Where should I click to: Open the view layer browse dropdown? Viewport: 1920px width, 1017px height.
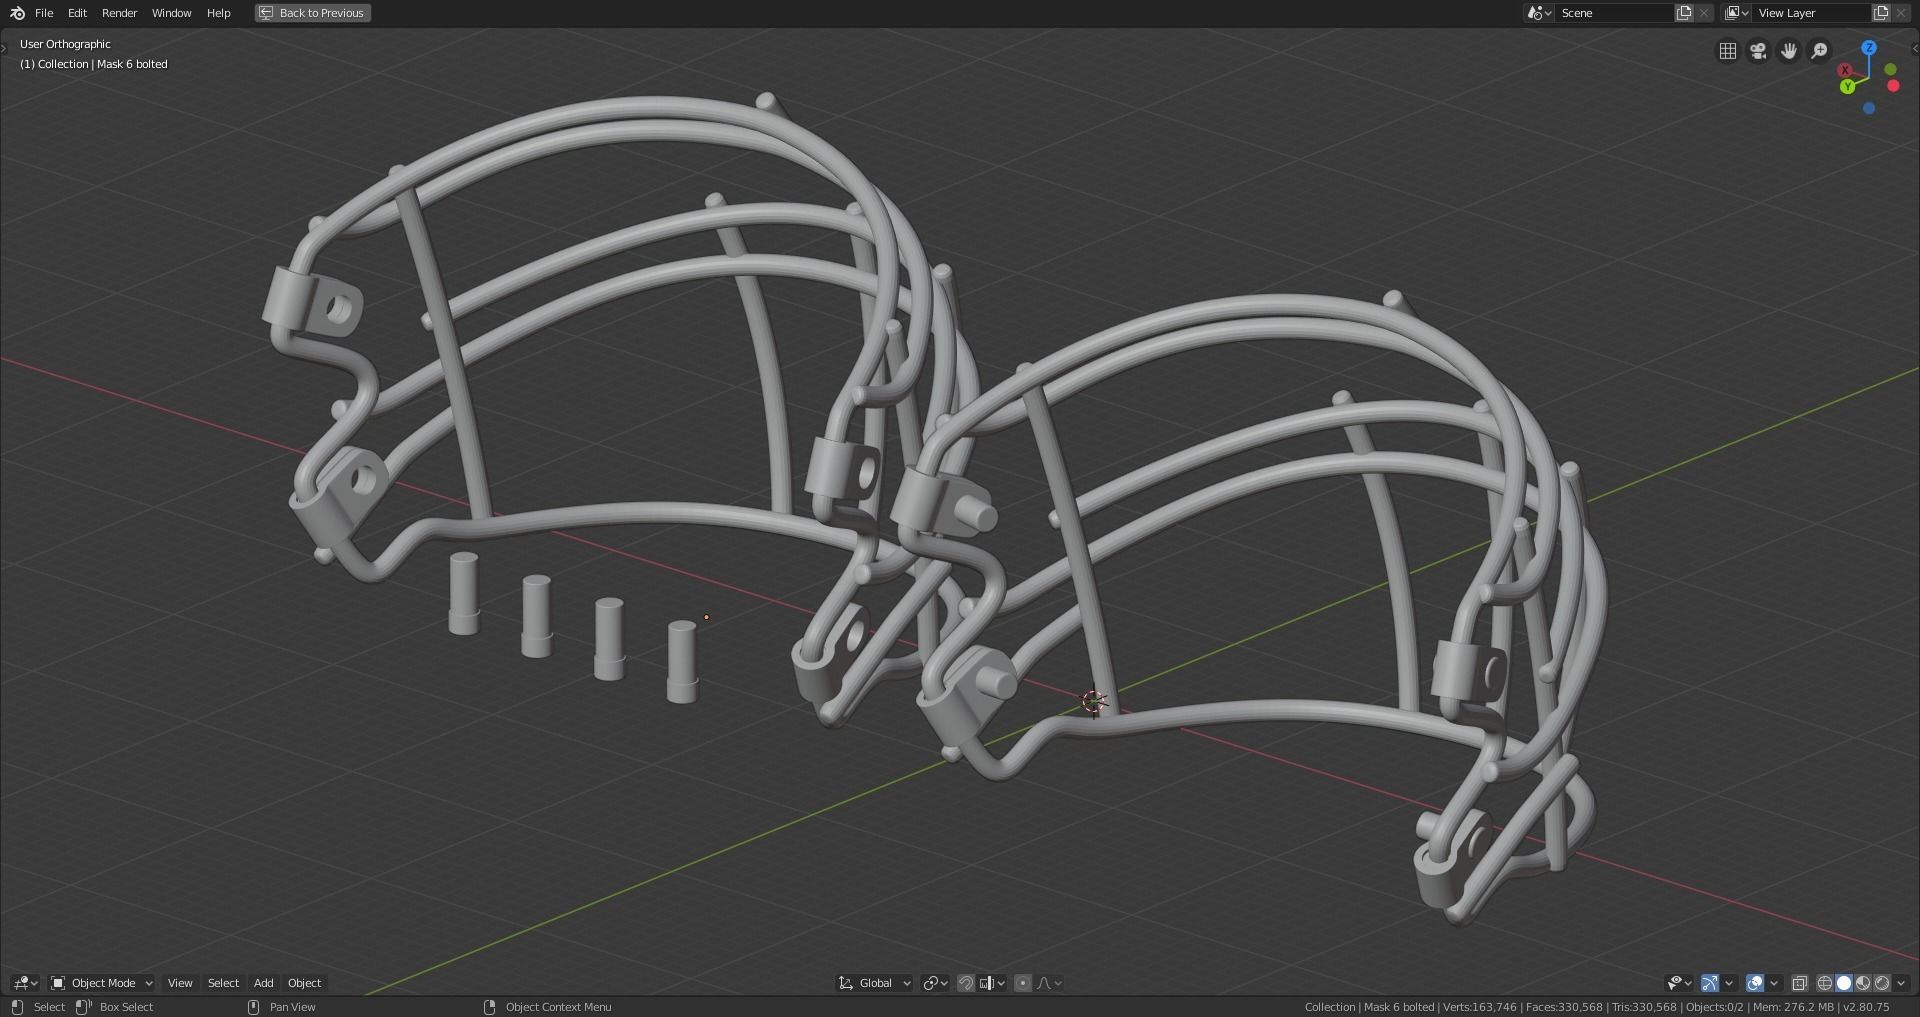(1736, 13)
